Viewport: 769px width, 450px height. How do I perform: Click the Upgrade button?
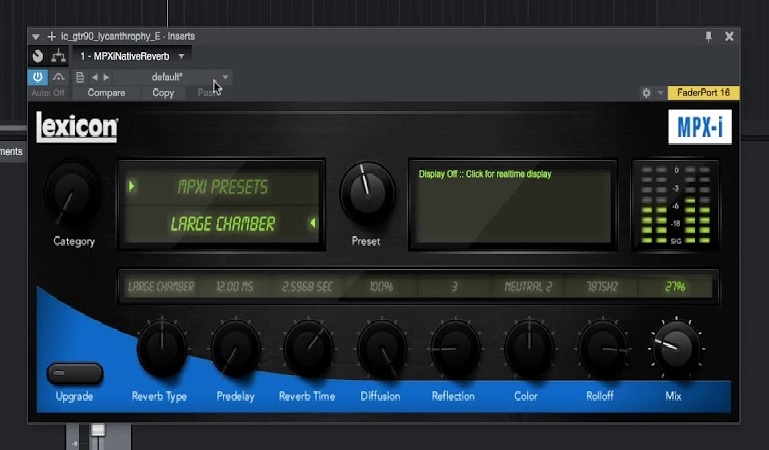(75, 374)
